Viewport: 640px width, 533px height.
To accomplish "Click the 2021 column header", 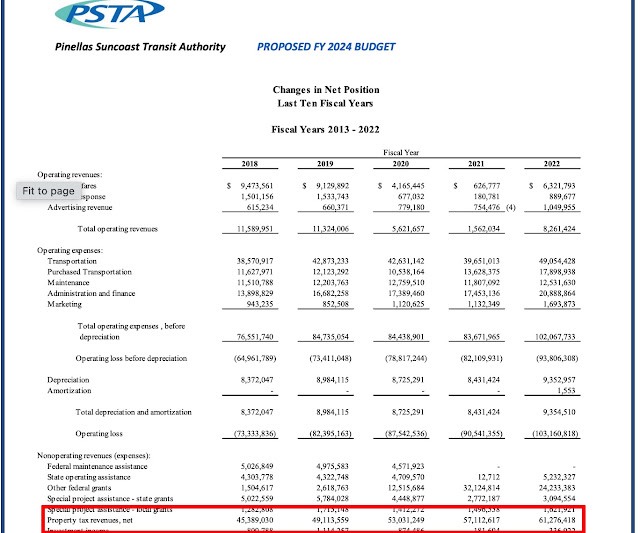I will pos(476,164).
